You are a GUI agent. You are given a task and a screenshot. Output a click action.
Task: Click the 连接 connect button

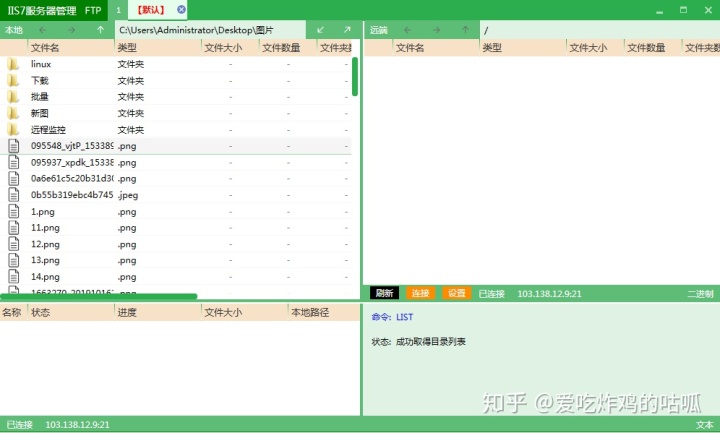tap(420, 293)
